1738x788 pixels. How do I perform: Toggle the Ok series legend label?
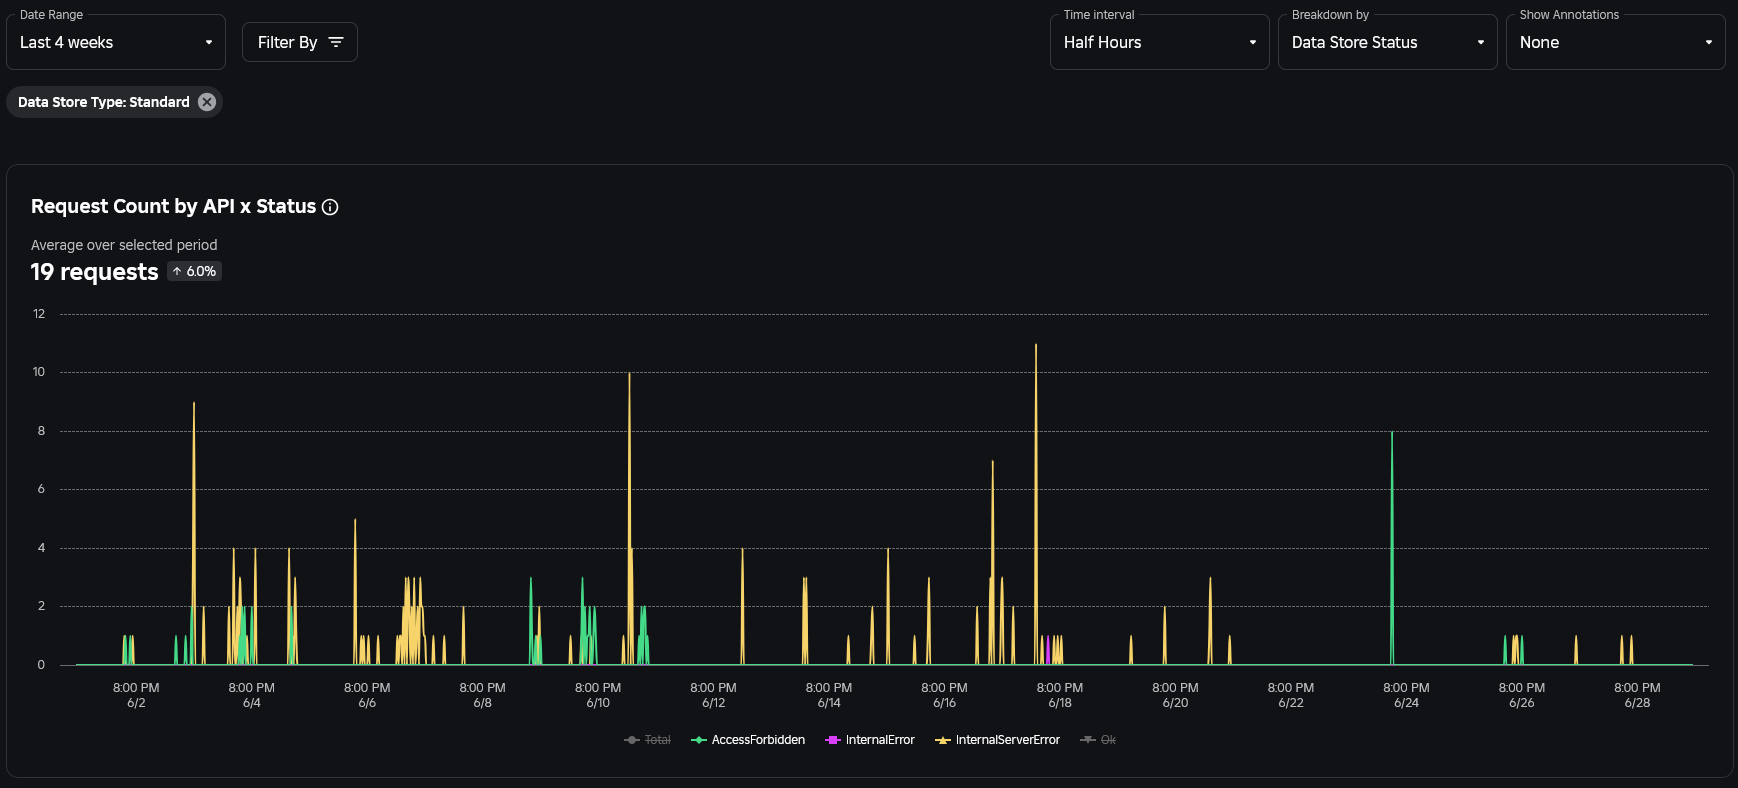(1108, 740)
